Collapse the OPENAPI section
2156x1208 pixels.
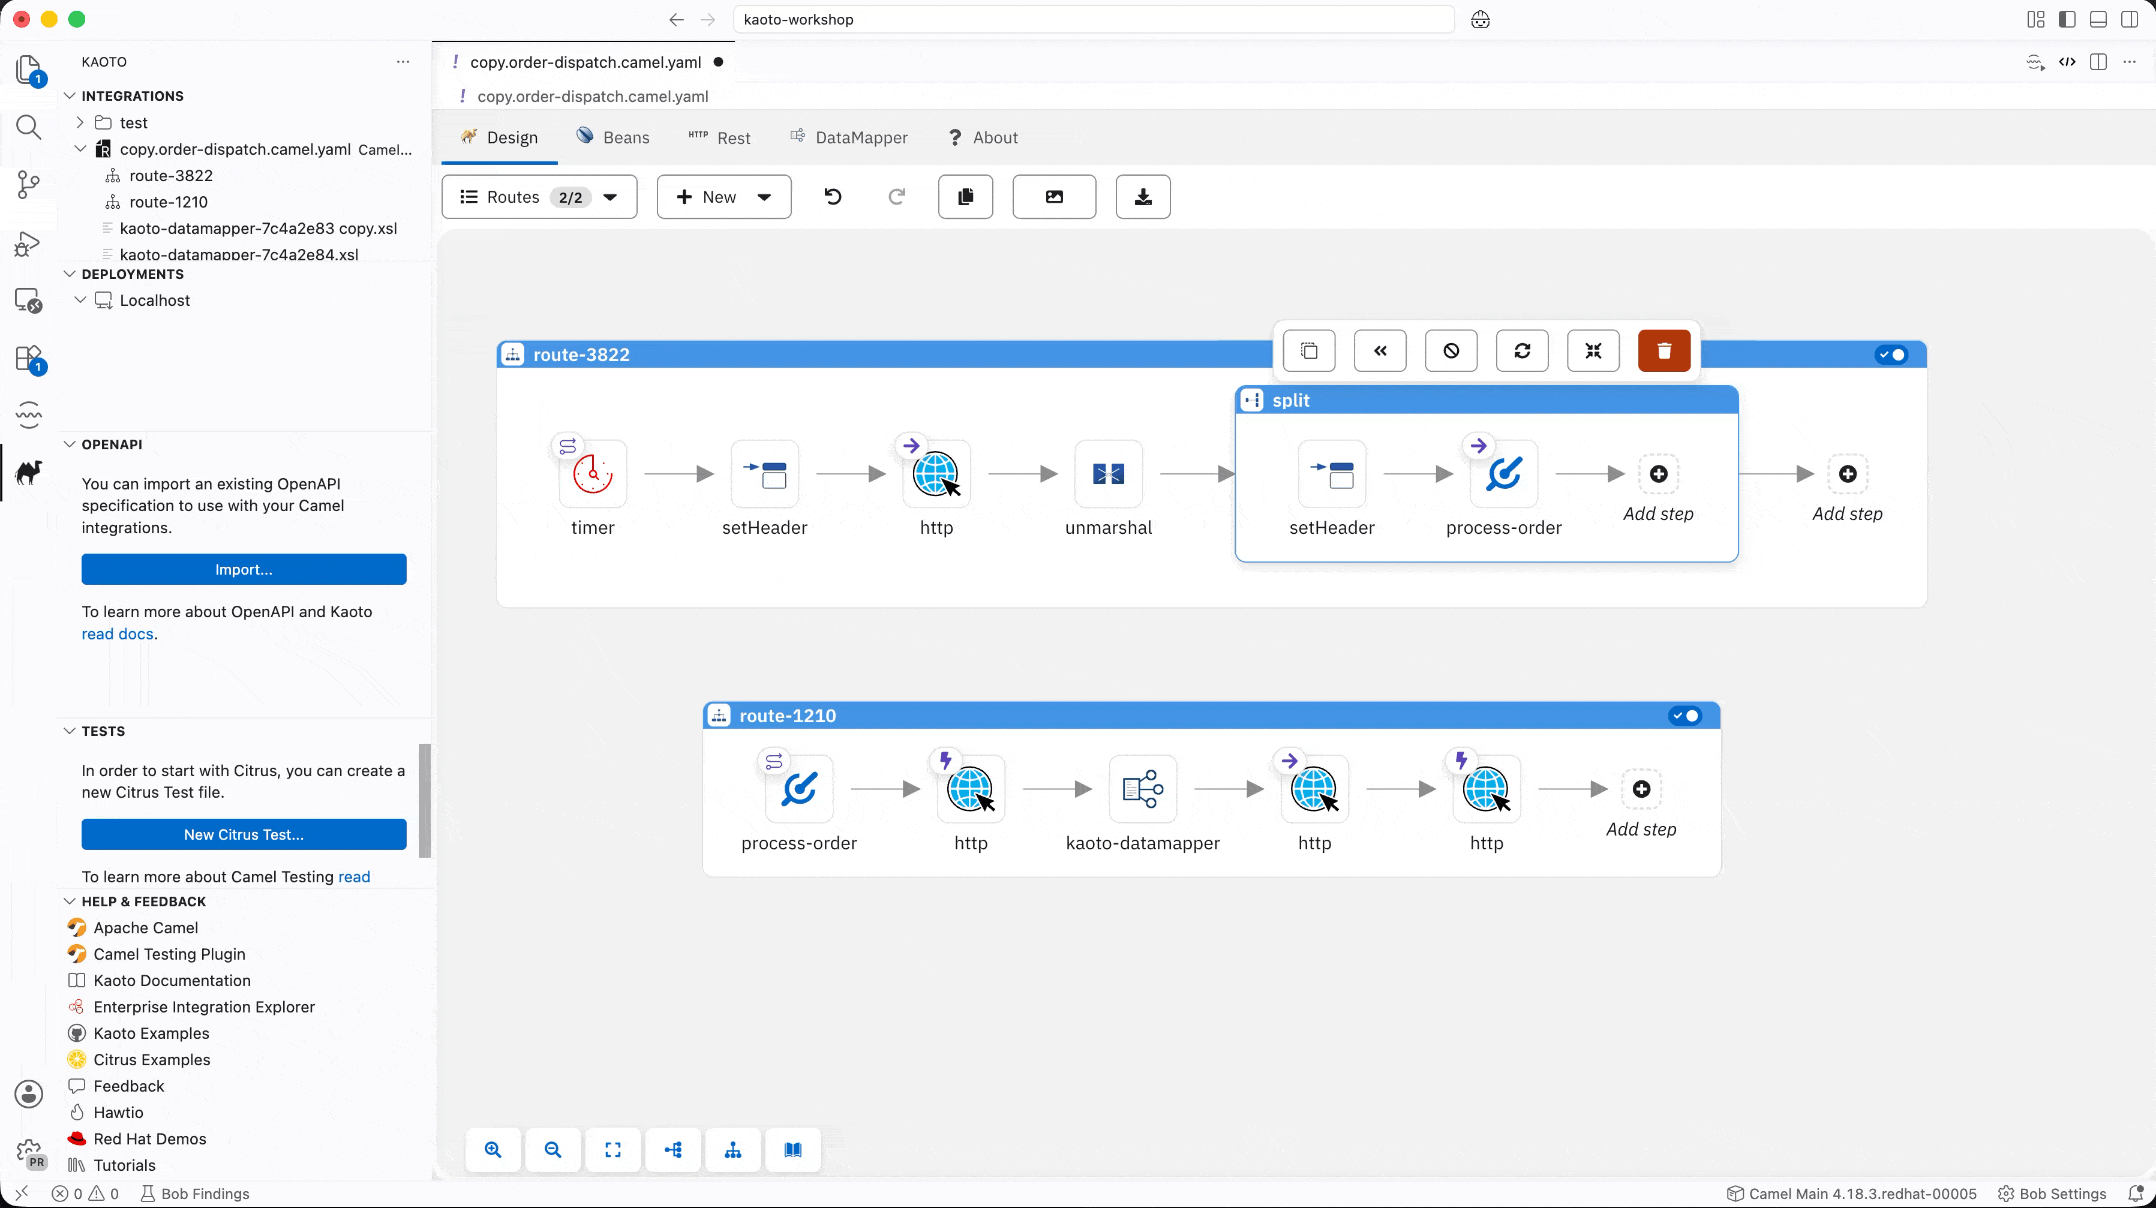click(x=70, y=444)
